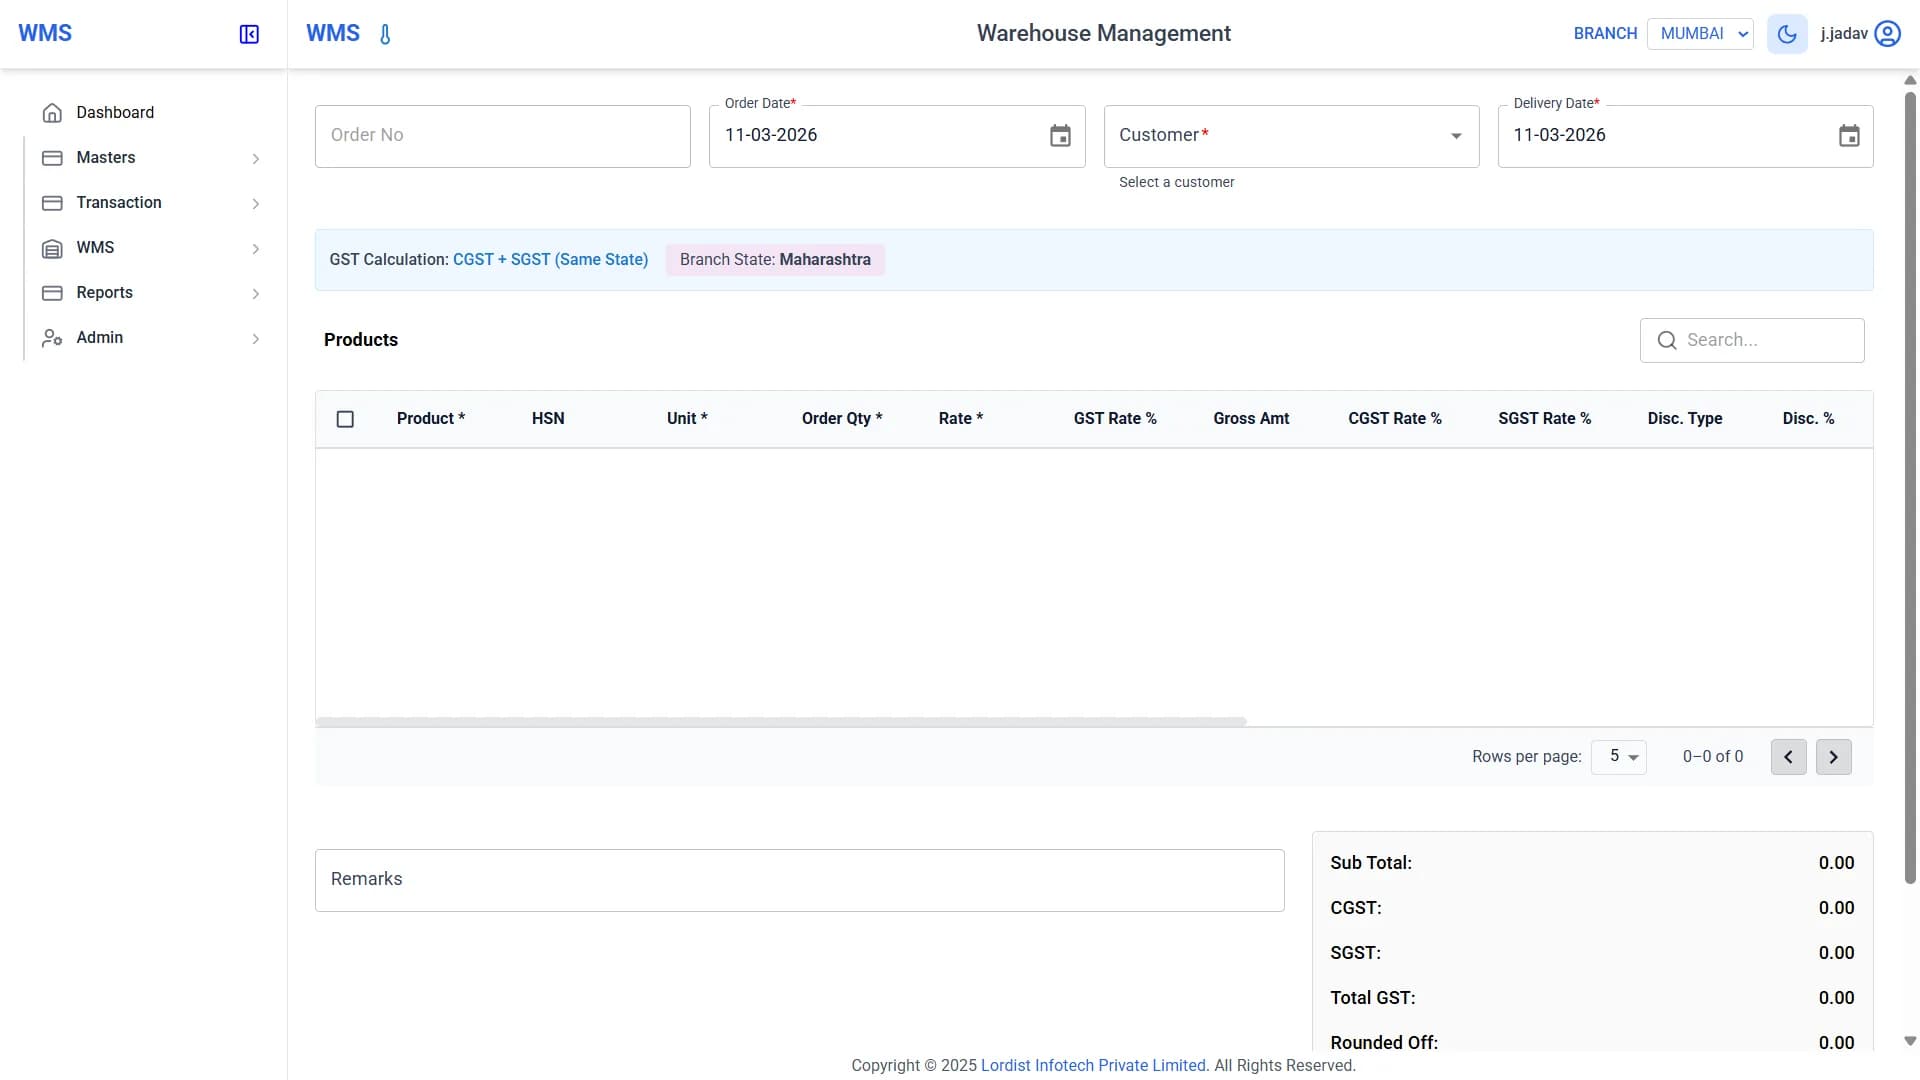Click the Order Qty * column header
Screen dimensions: 1920x1080
click(842, 419)
